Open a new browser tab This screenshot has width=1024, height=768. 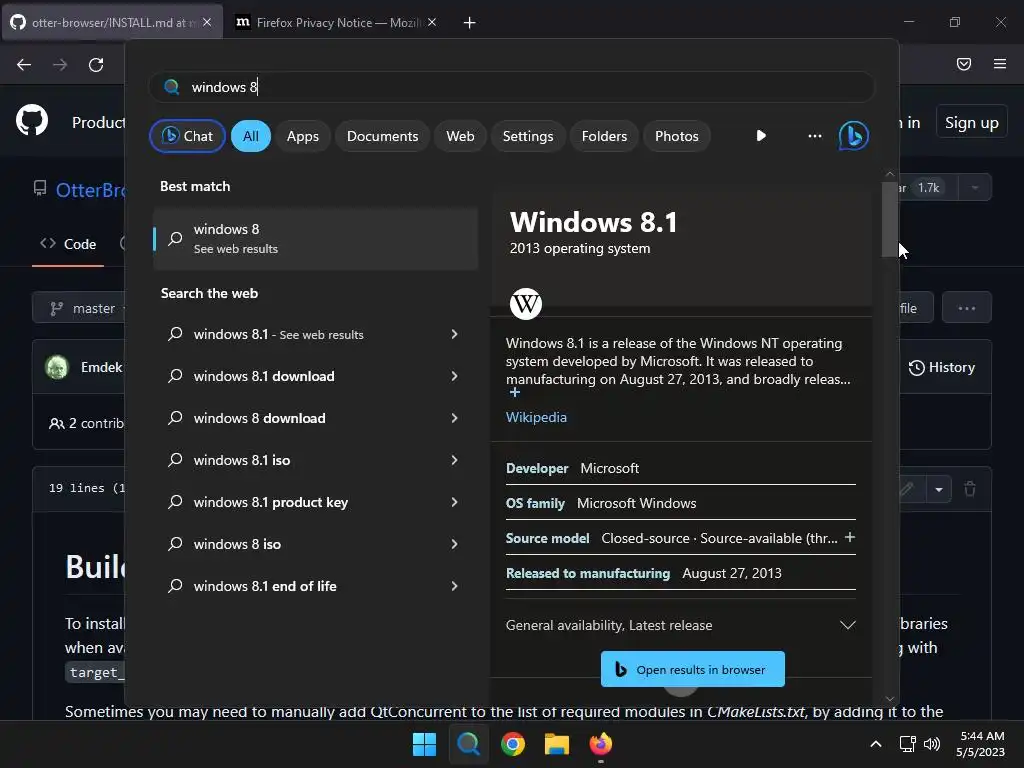coord(470,23)
